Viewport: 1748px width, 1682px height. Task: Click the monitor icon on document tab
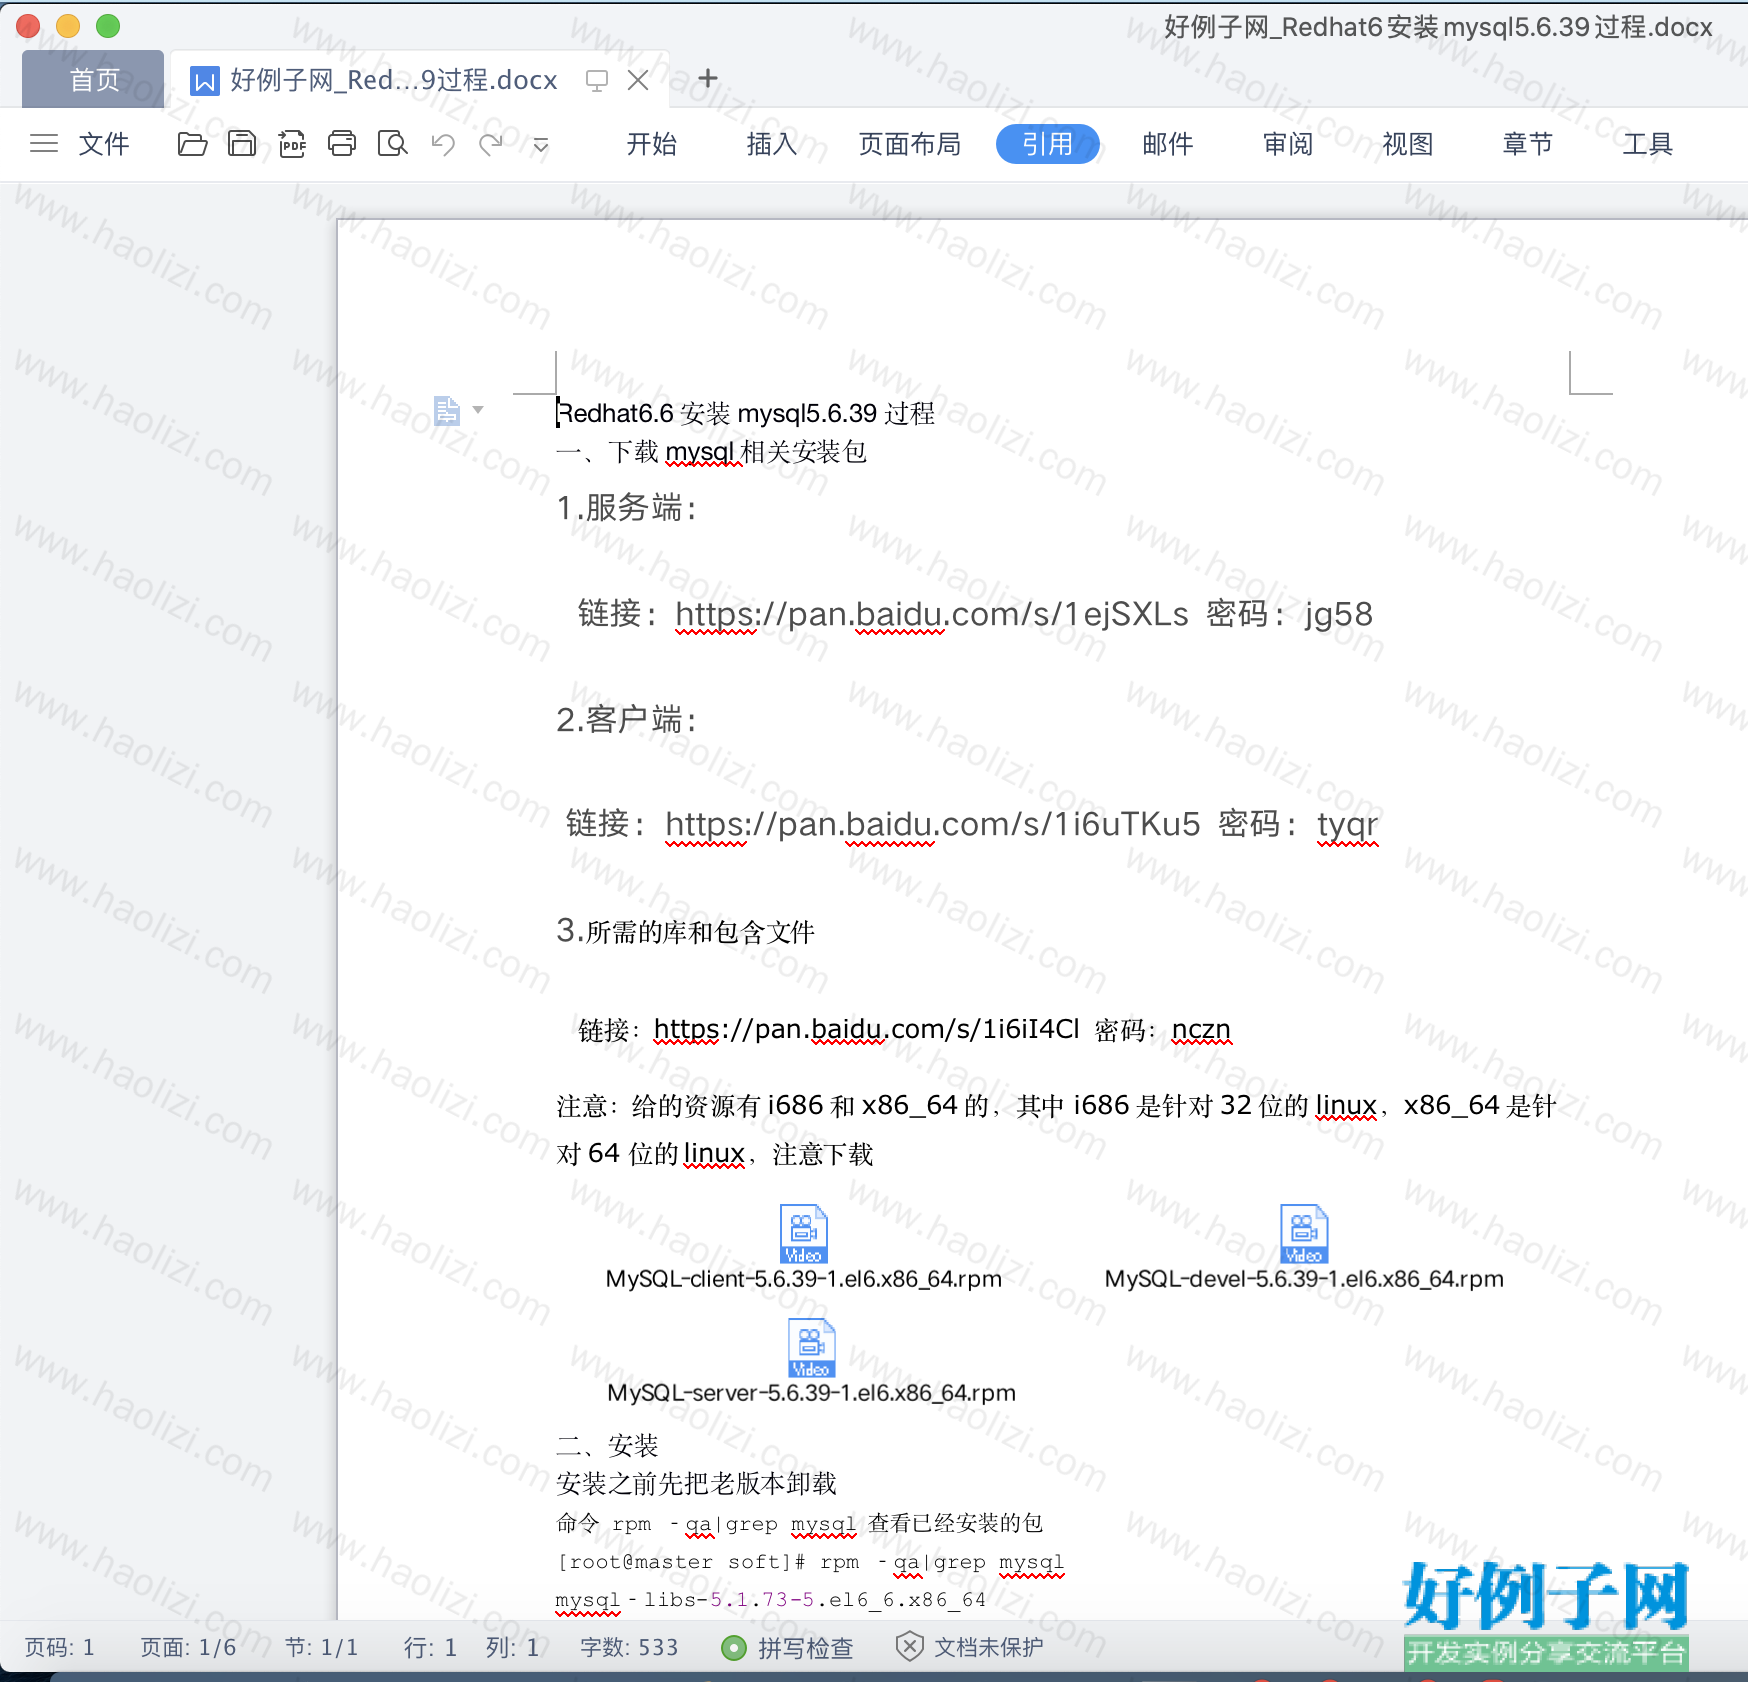[597, 81]
